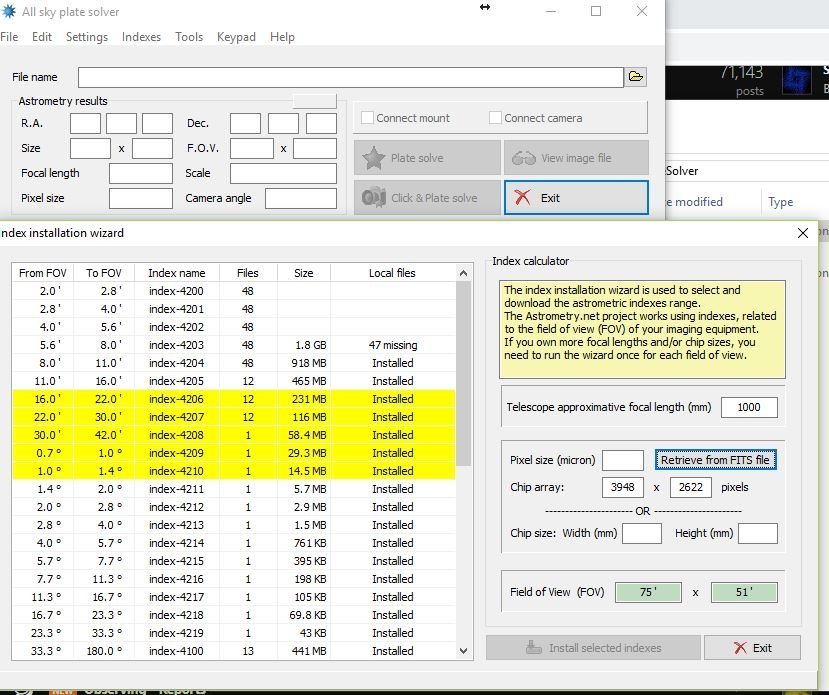Enable the Connect camera checkbox
The height and width of the screenshot is (695, 829).
[494, 117]
